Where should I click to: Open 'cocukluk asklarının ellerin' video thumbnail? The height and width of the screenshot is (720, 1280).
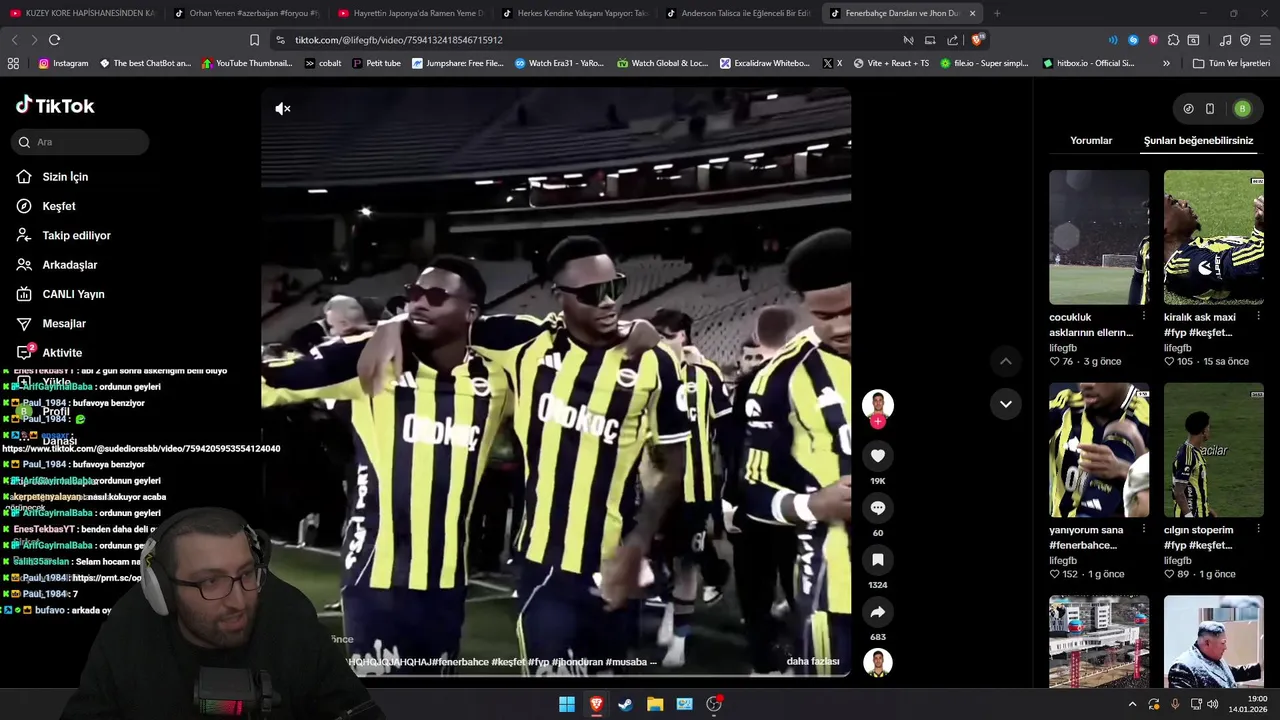point(1099,237)
